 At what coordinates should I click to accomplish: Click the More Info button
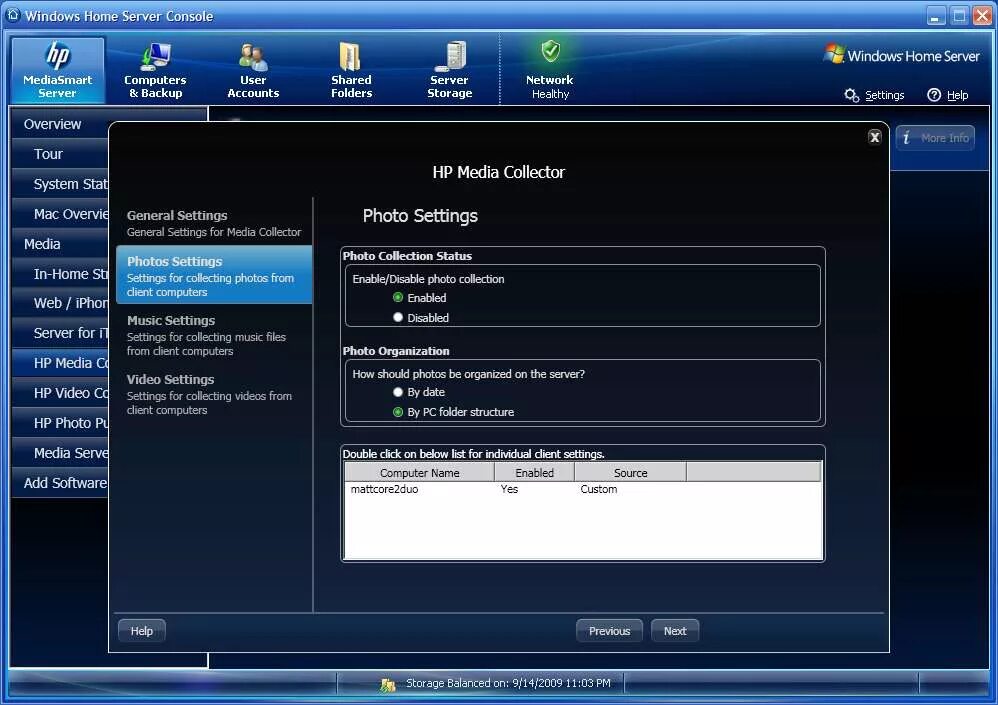[x=935, y=138]
